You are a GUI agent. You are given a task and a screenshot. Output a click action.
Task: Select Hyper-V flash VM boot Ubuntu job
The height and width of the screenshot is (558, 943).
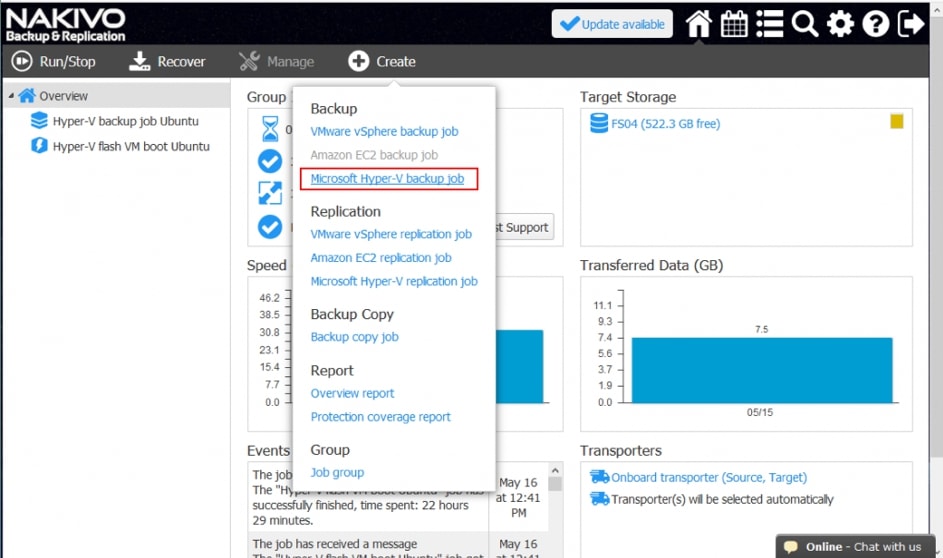coord(131,146)
